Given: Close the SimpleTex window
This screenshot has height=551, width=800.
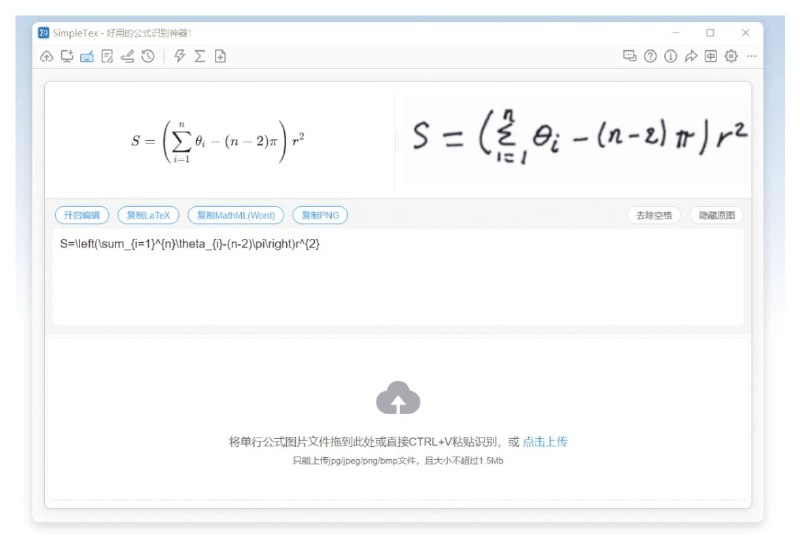Looking at the screenshot, I should (745, 33).
